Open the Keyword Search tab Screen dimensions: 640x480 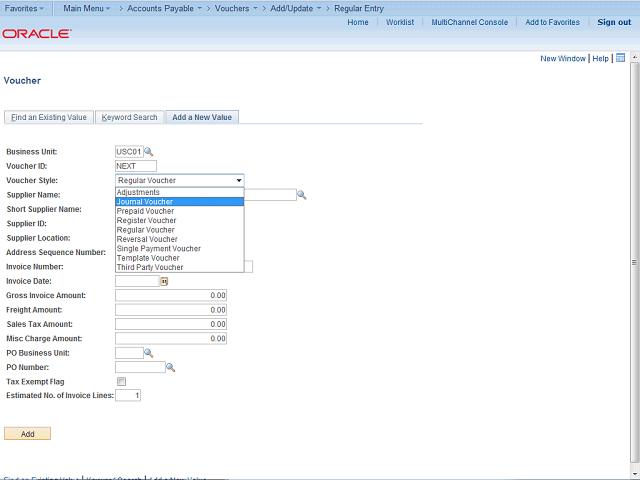(x=130, y=117)
